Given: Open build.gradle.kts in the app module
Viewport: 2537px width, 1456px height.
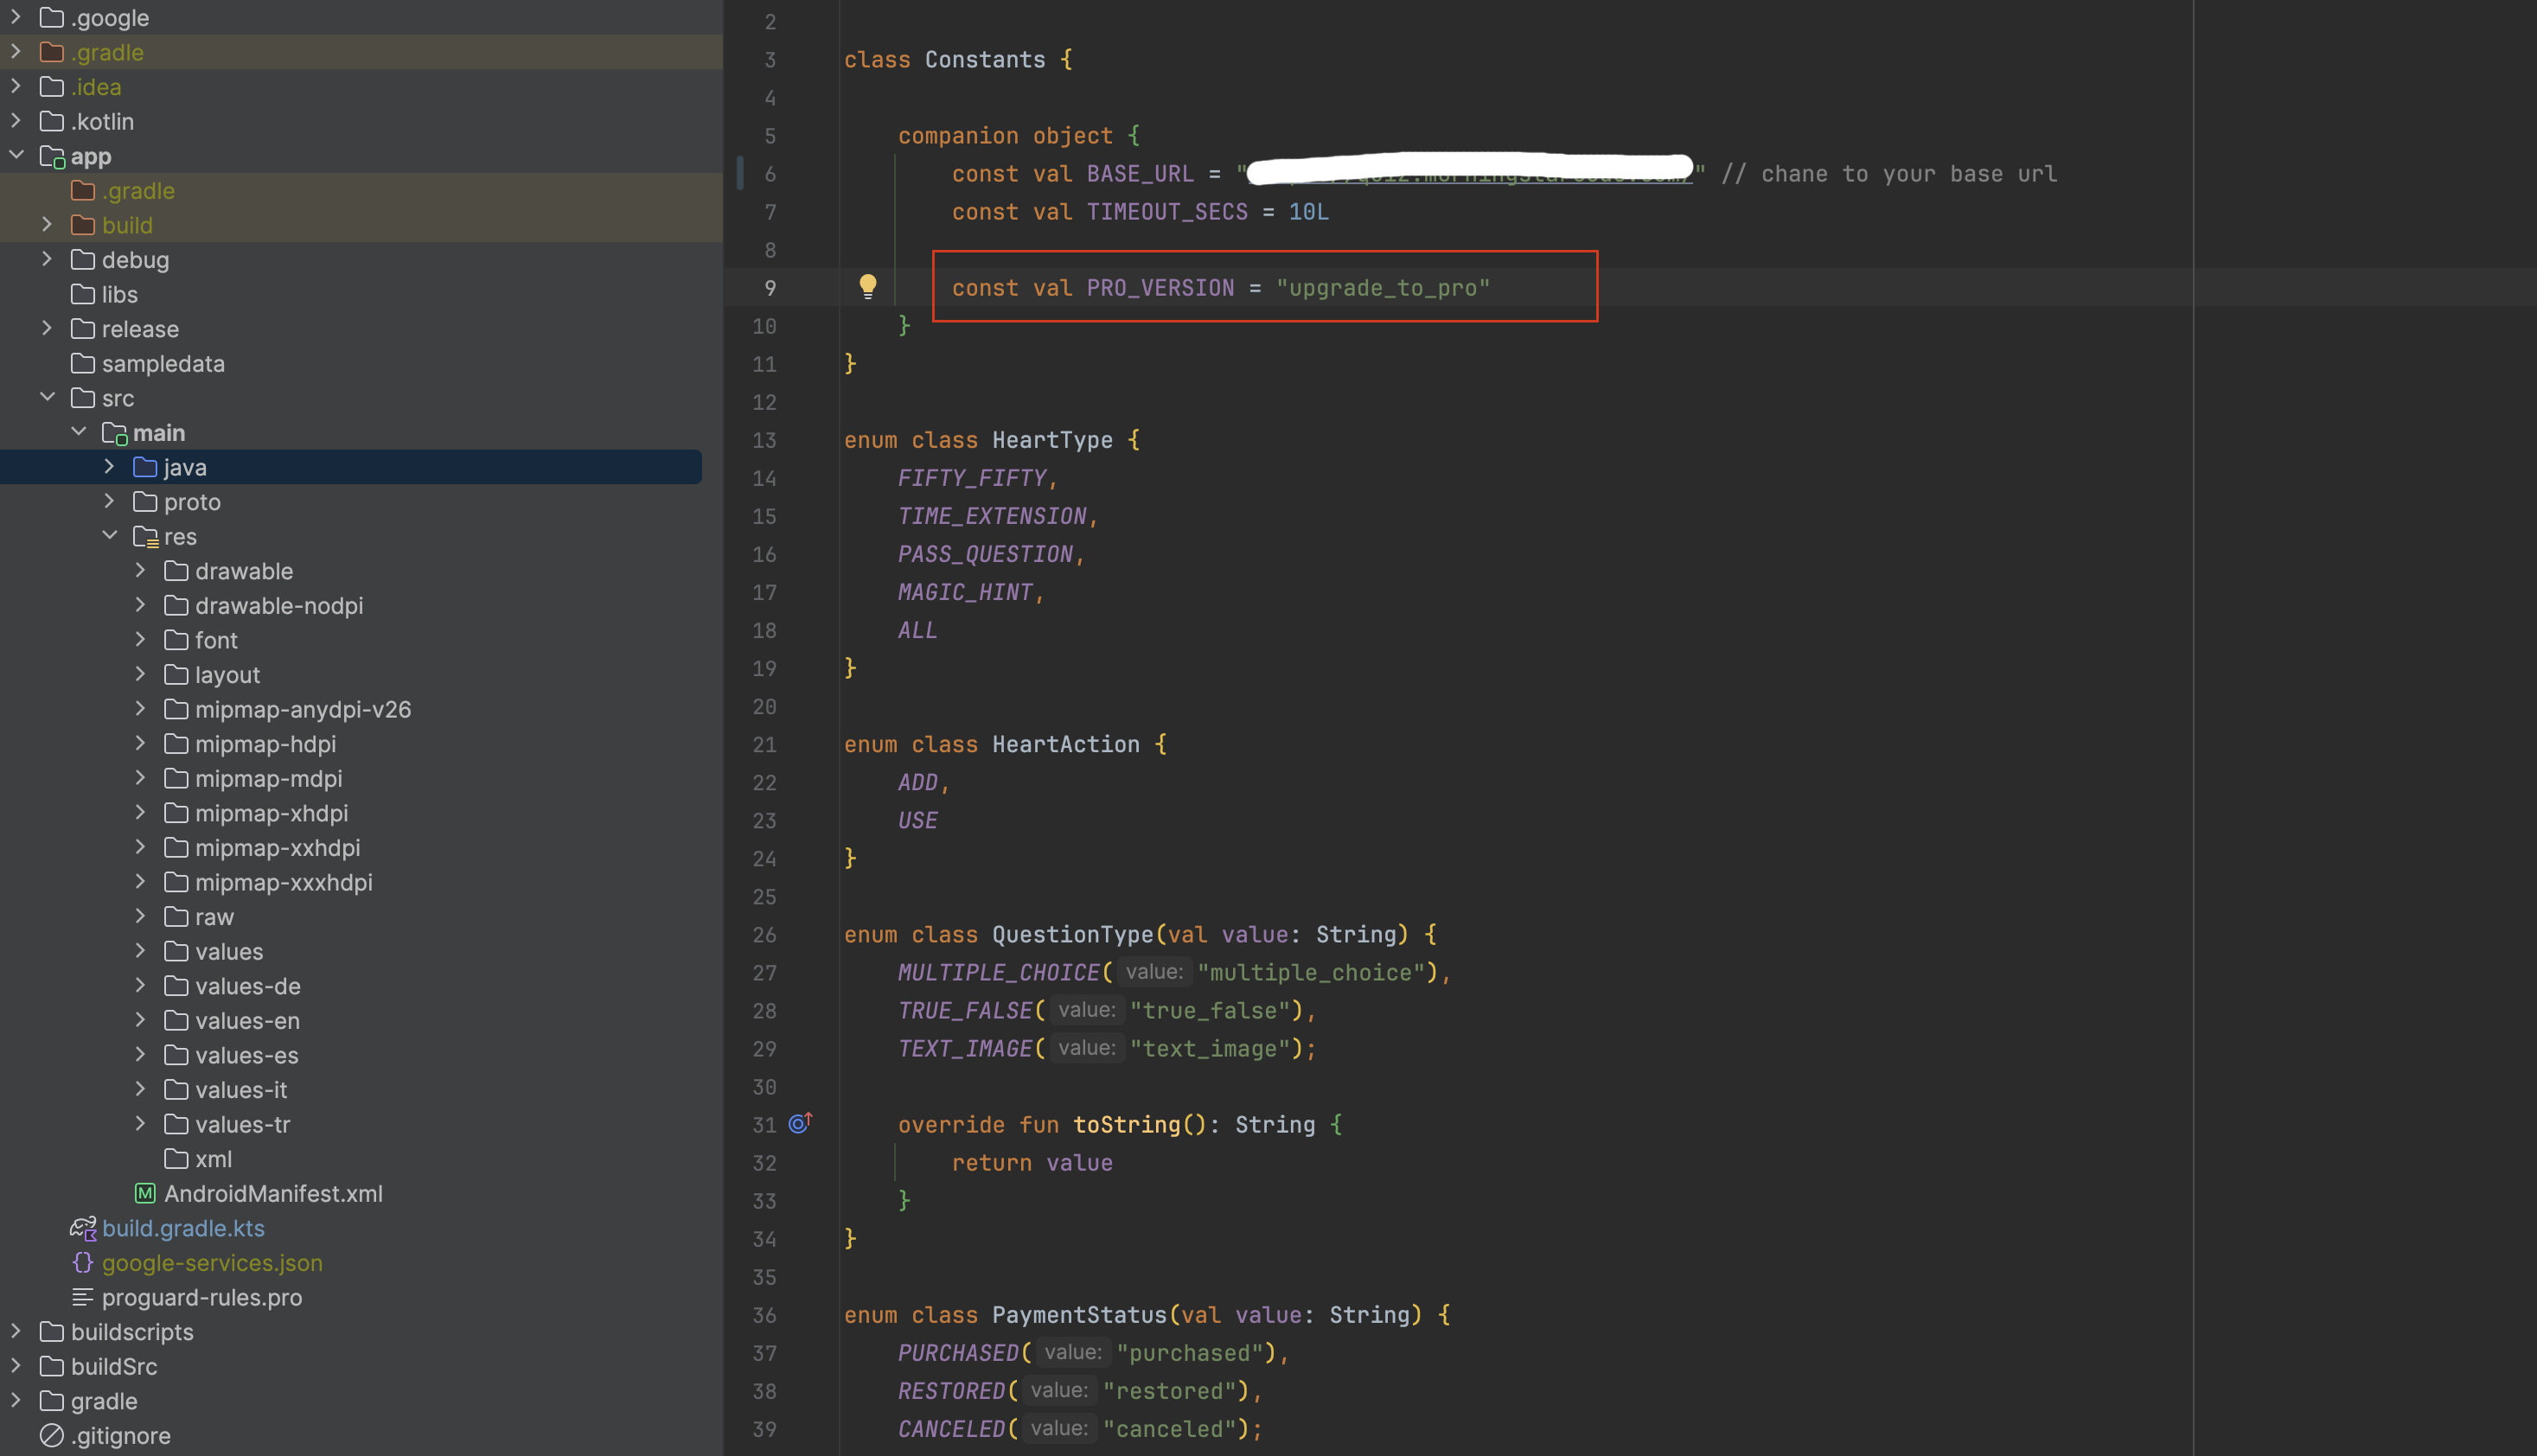Looking at the screenshot, I should pos(183,1228).
